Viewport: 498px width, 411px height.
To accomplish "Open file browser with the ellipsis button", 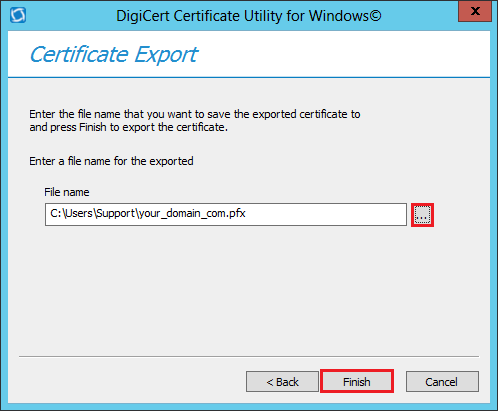I will (x=422, y=215).
